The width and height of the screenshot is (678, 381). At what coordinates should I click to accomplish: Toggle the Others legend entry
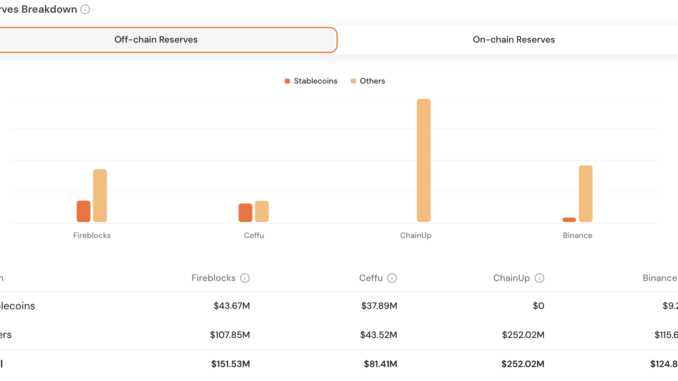[368, 81]
